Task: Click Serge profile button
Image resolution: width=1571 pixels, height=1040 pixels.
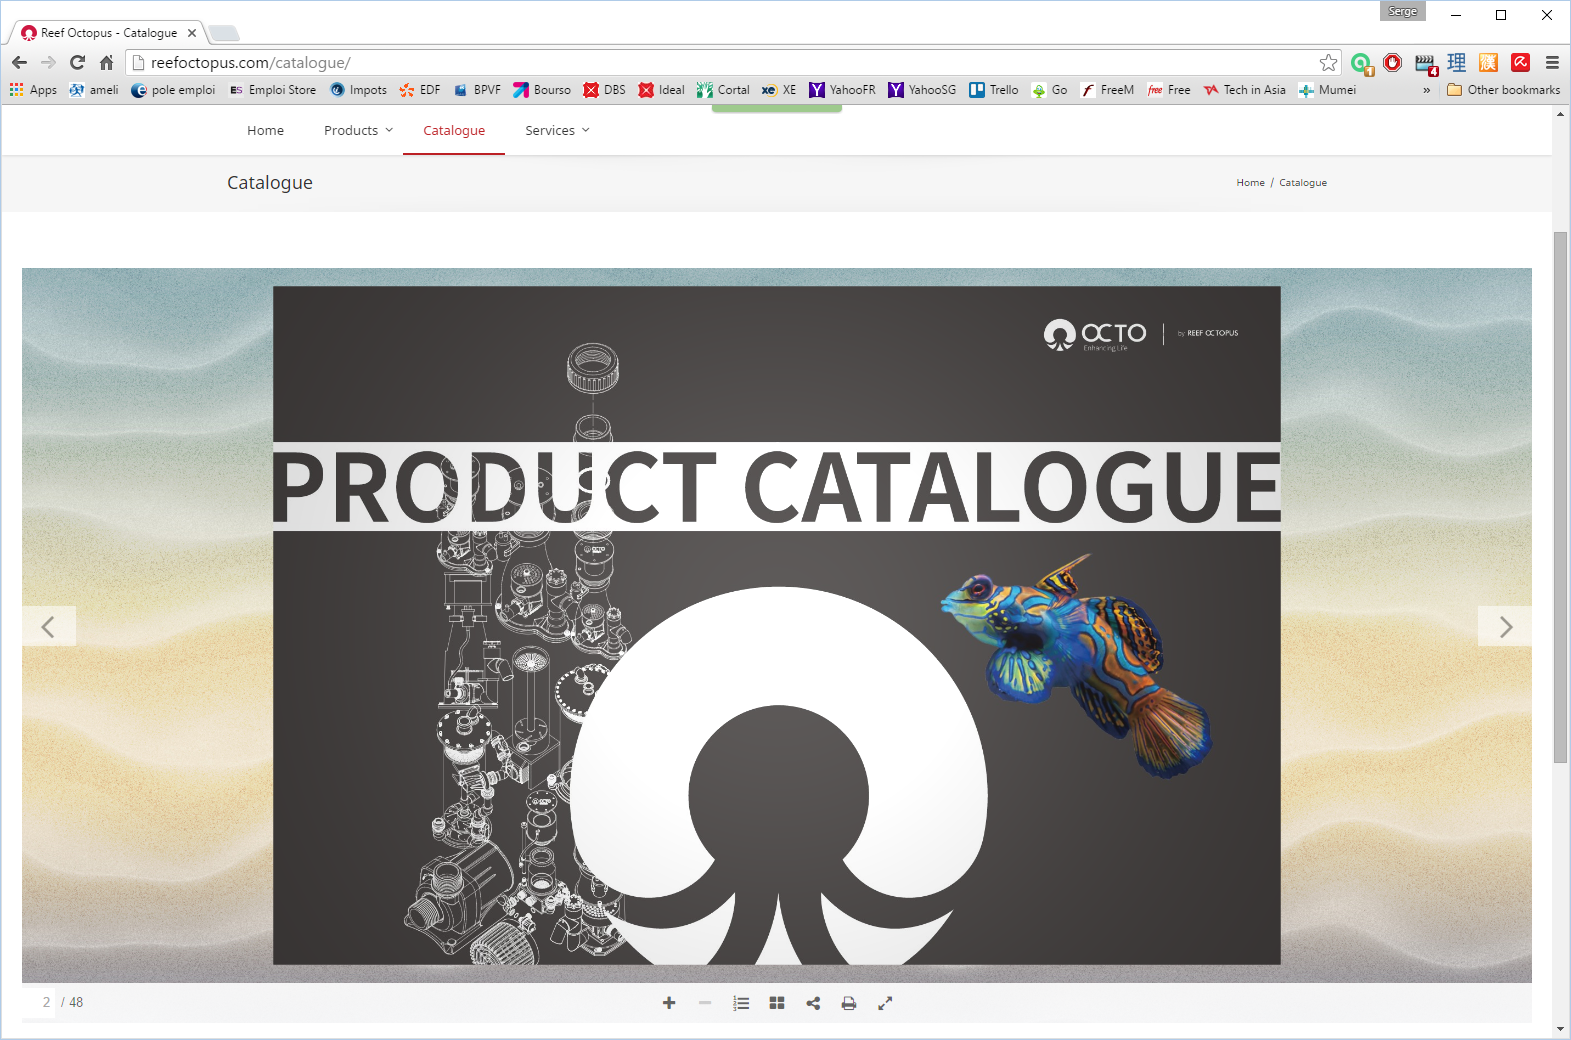Action: click(1403, 11)
